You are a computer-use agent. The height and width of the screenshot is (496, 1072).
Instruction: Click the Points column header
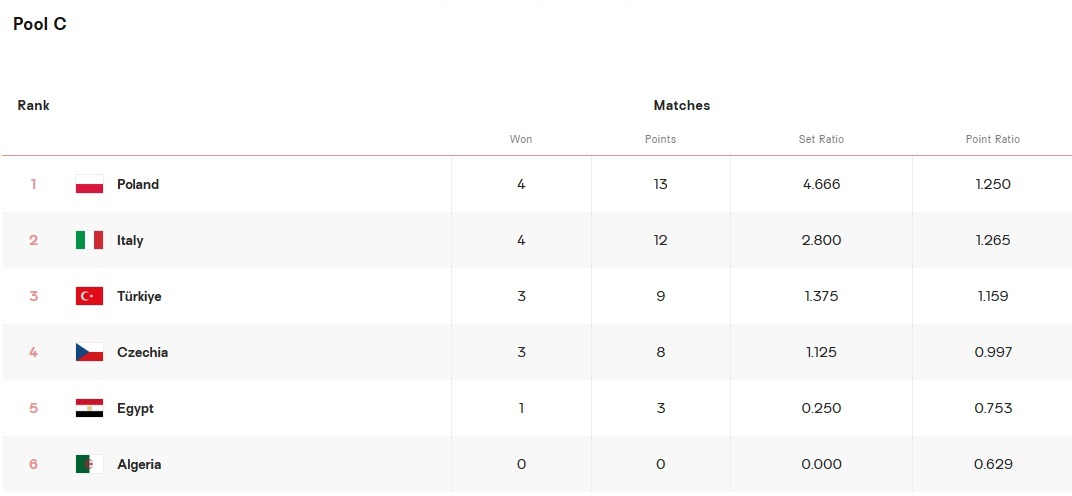click(660, 140)
